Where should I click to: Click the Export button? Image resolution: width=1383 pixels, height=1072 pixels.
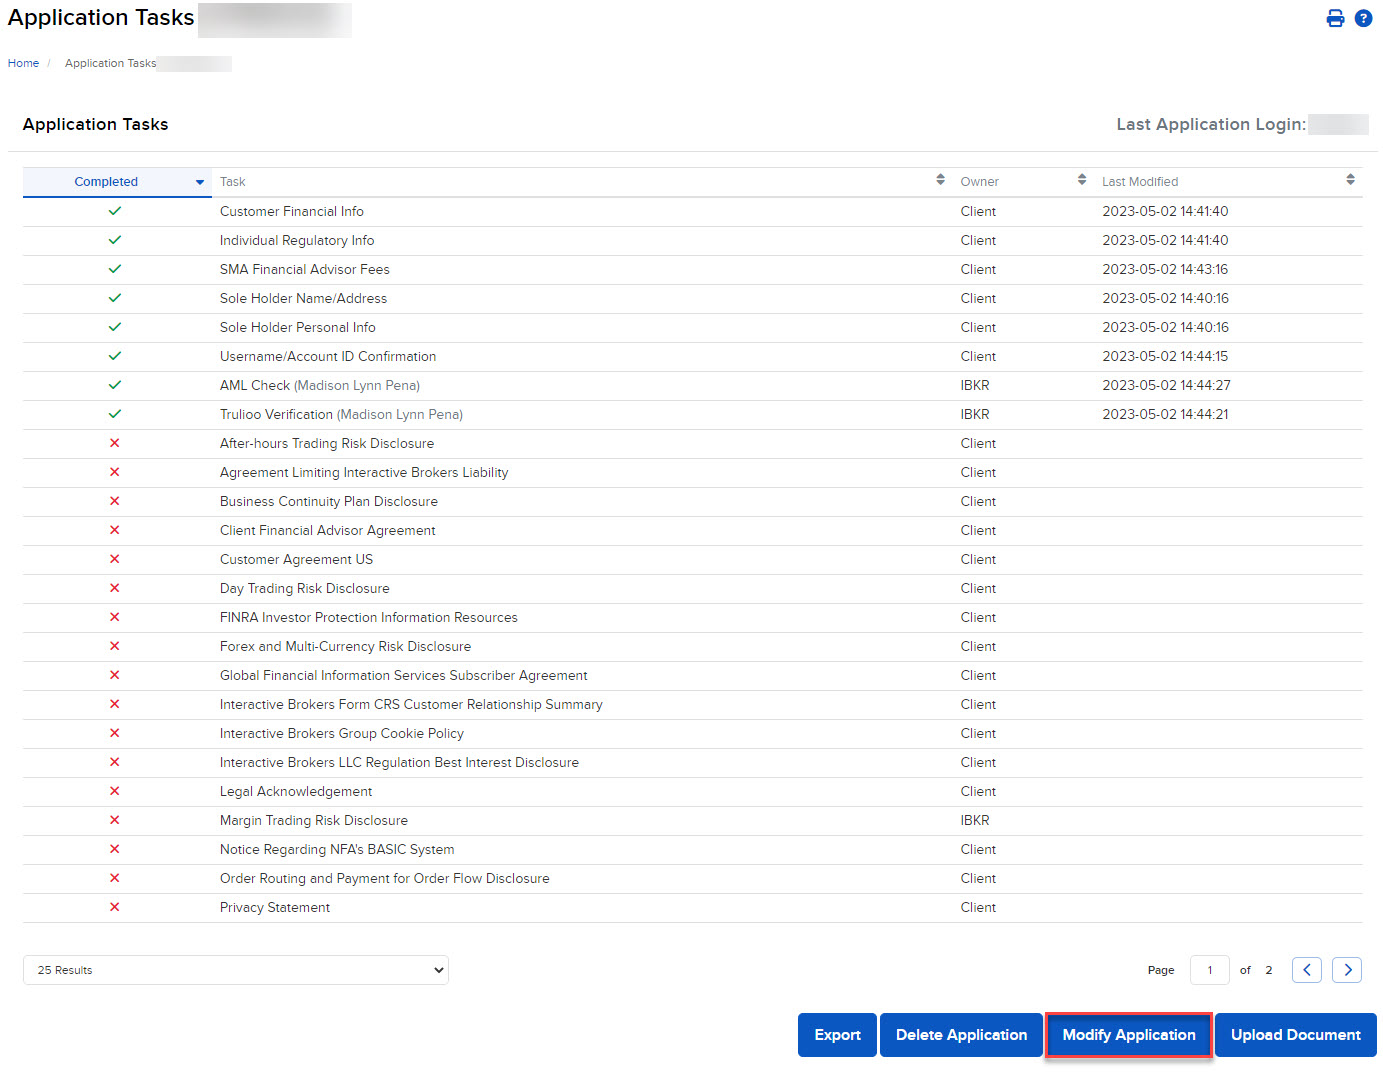point(837,1034)
